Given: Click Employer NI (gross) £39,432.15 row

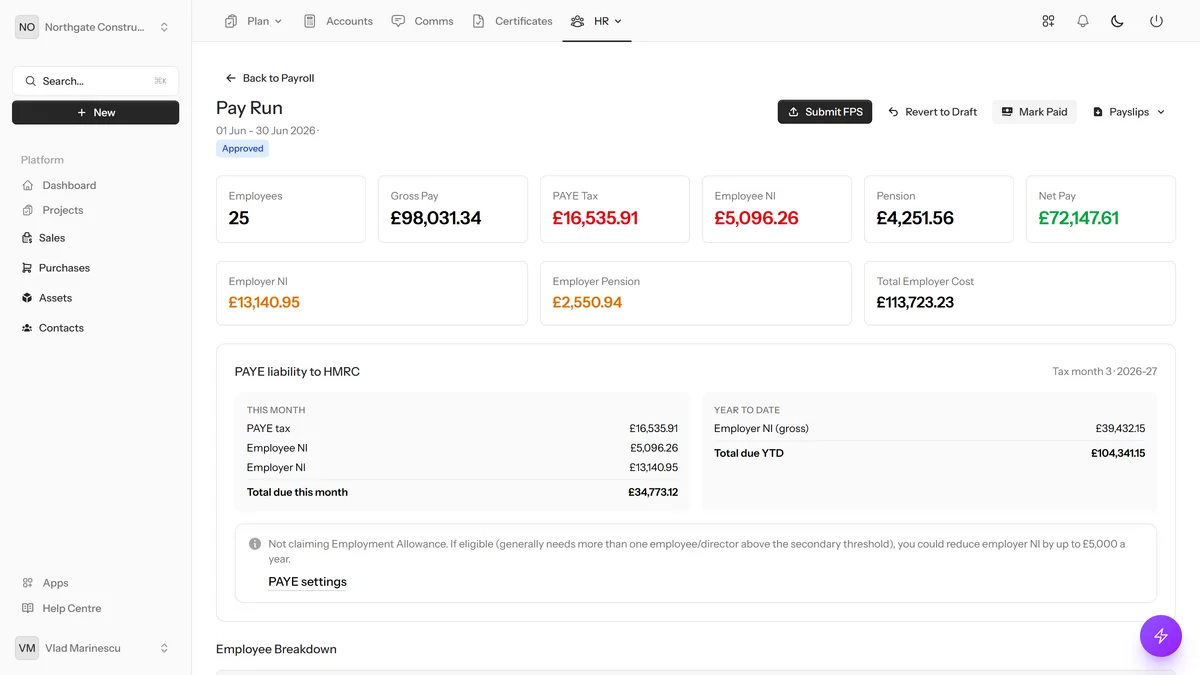Looking at the screenshot, I should coord(929,428).
